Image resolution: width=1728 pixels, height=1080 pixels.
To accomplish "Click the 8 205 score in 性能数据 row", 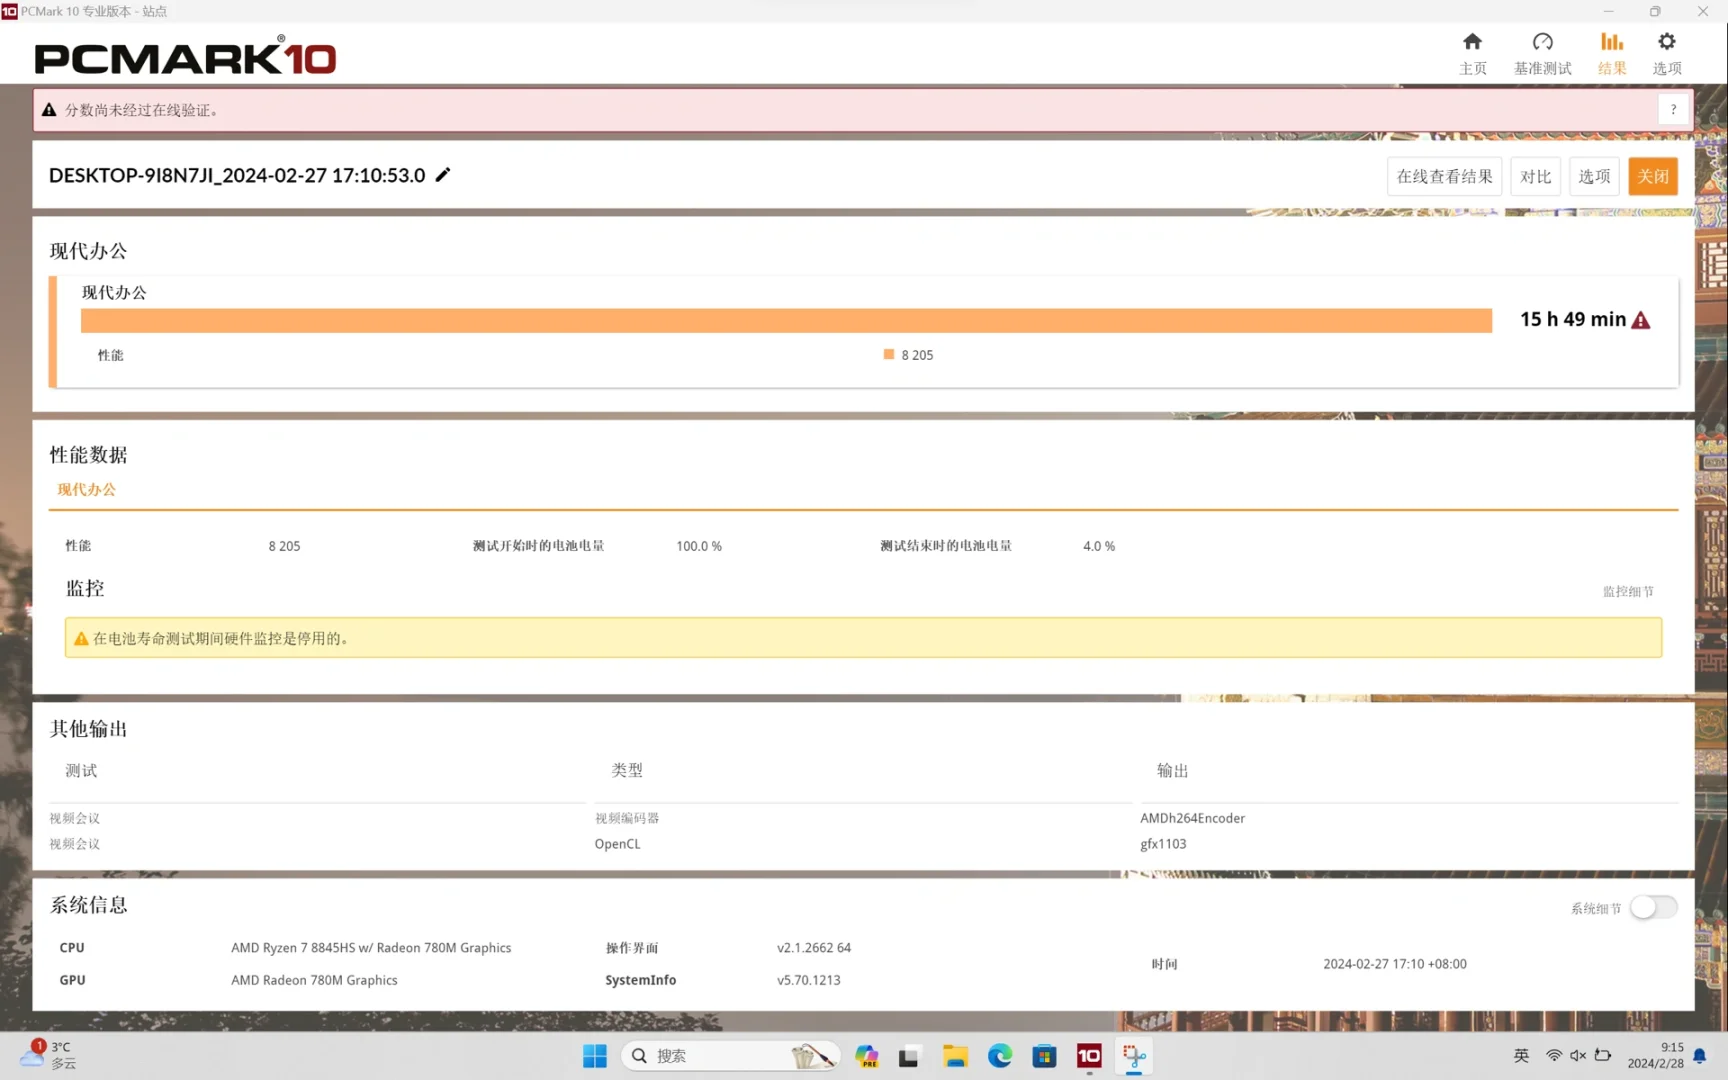I will [284, 546].
